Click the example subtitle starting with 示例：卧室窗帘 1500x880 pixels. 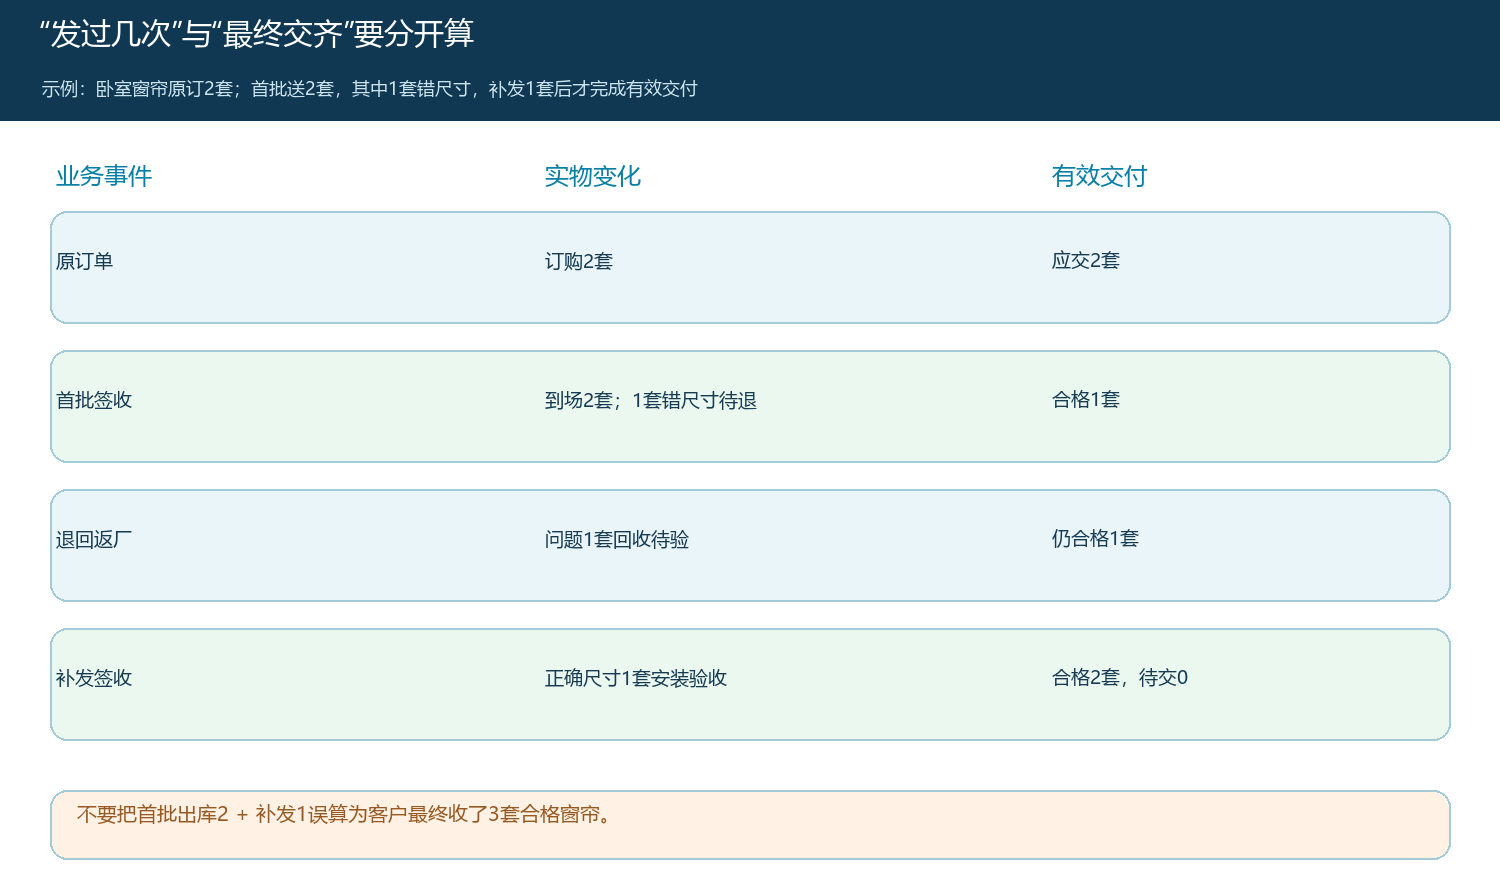369,89
